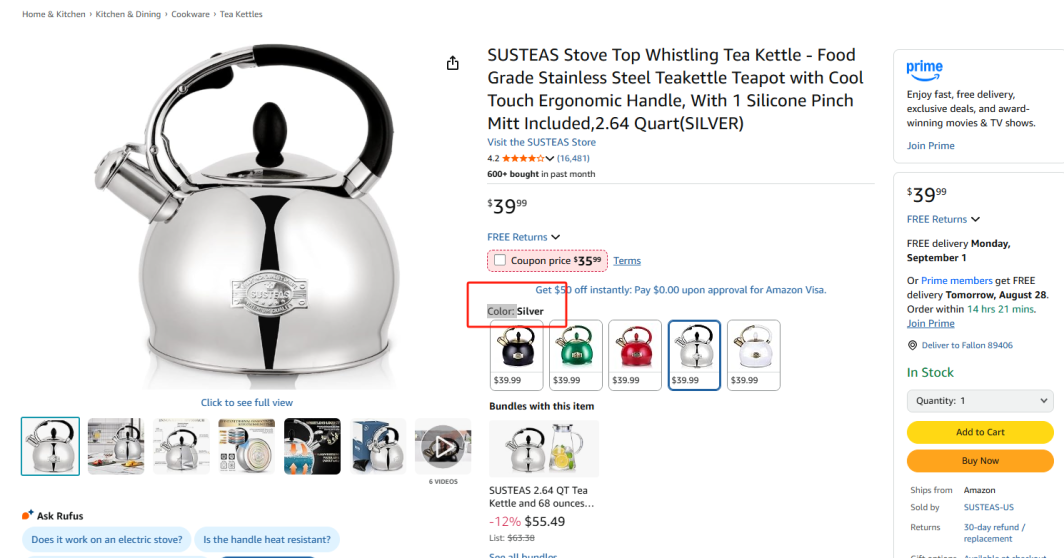Open Tea Kettles breadcrumb category
The image size is (1064, 558).
click(x=241, y=15)
